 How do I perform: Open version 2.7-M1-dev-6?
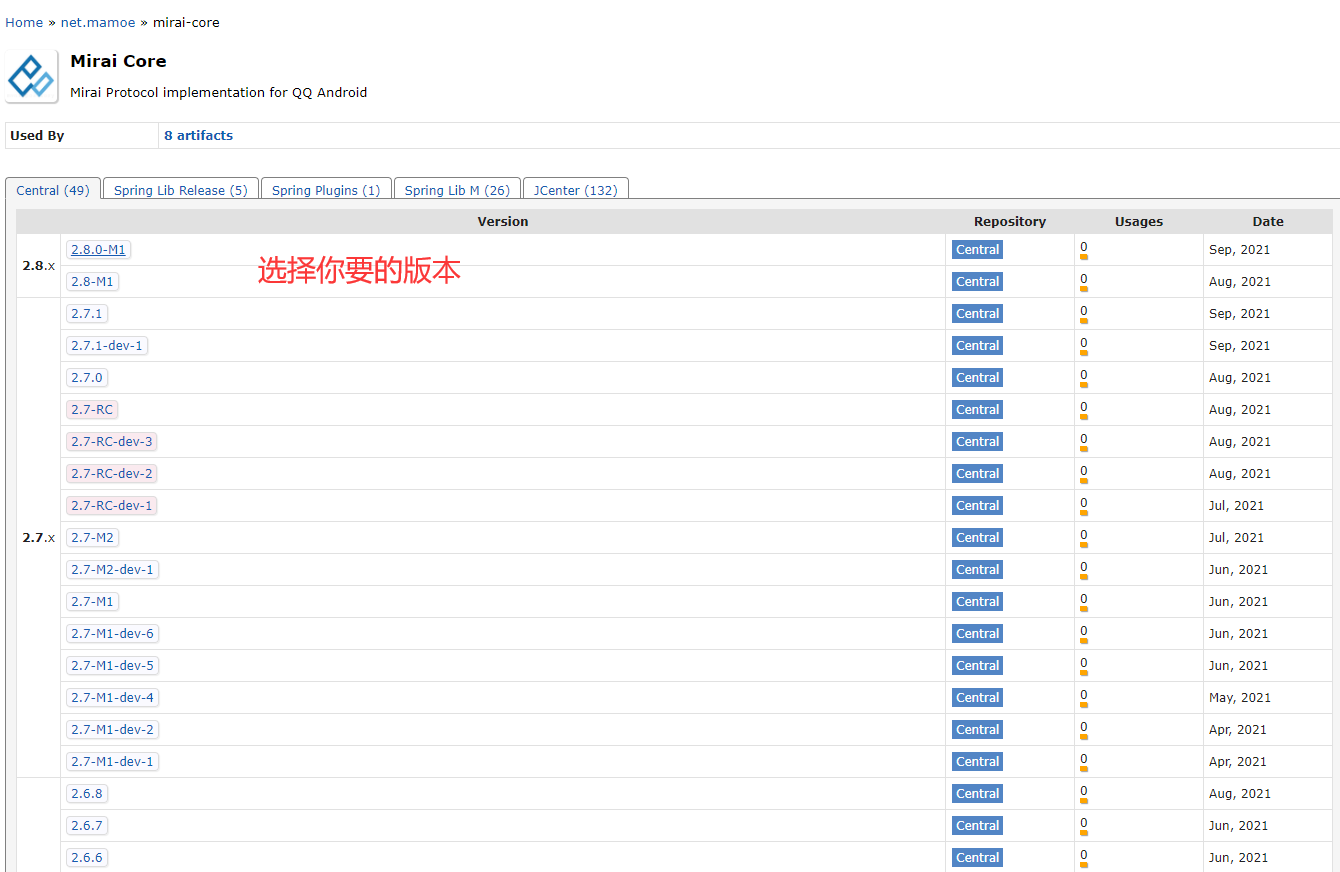click(113, 634)
